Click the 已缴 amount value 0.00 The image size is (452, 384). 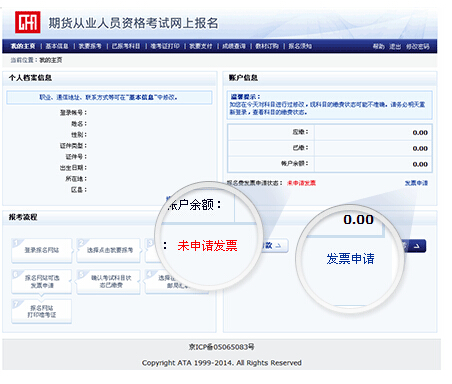[x=420, y=148]
